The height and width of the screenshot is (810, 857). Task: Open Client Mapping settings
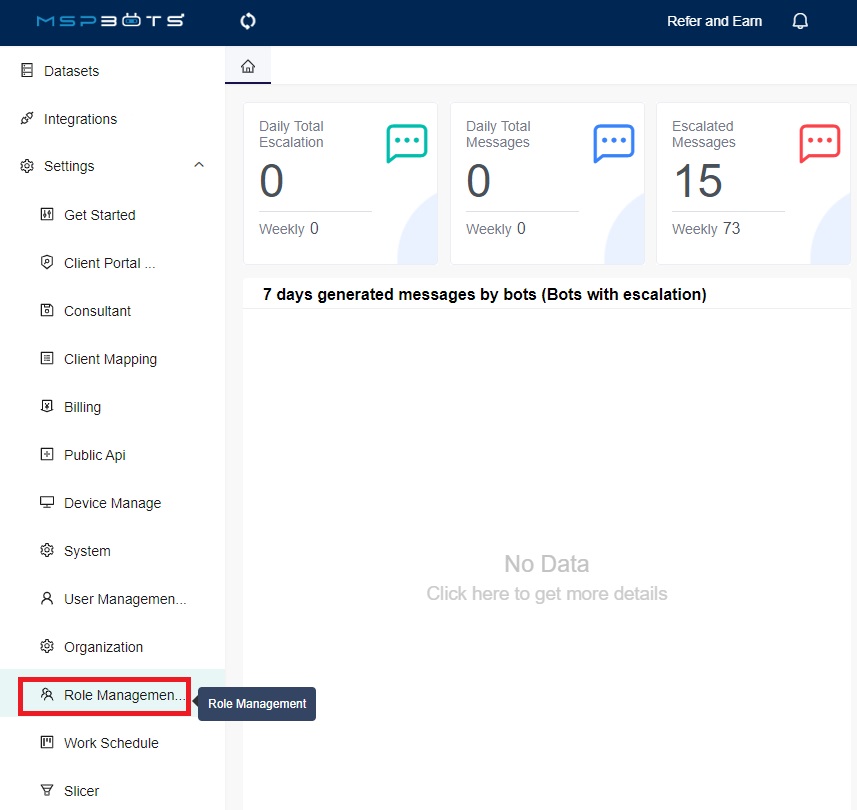[x=110, y=359]
